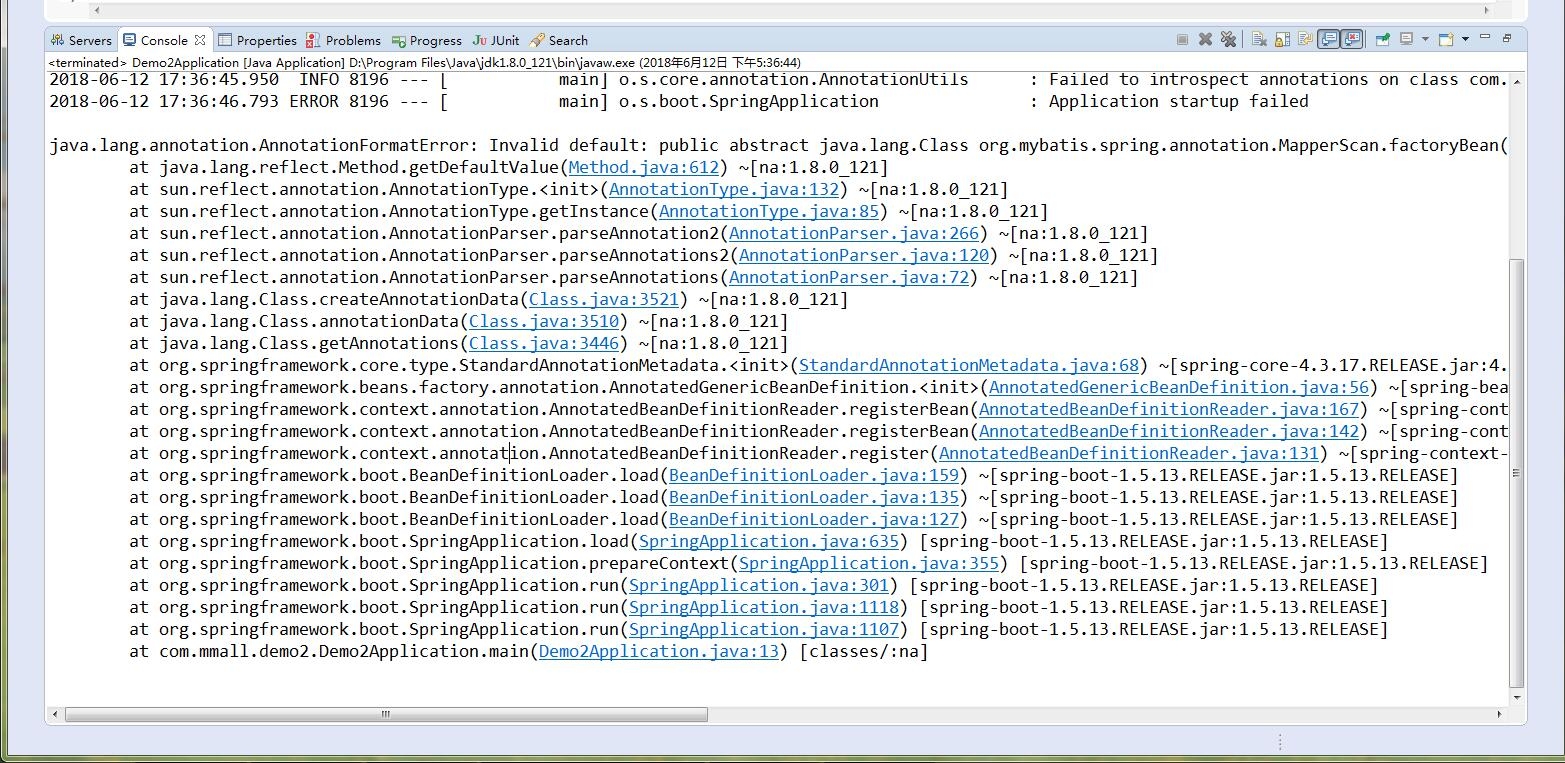Viewport: 1565px width, 763px height.
Task: Follow the AnnotationType.java:132 link
Action: click(x=724, y=189)
